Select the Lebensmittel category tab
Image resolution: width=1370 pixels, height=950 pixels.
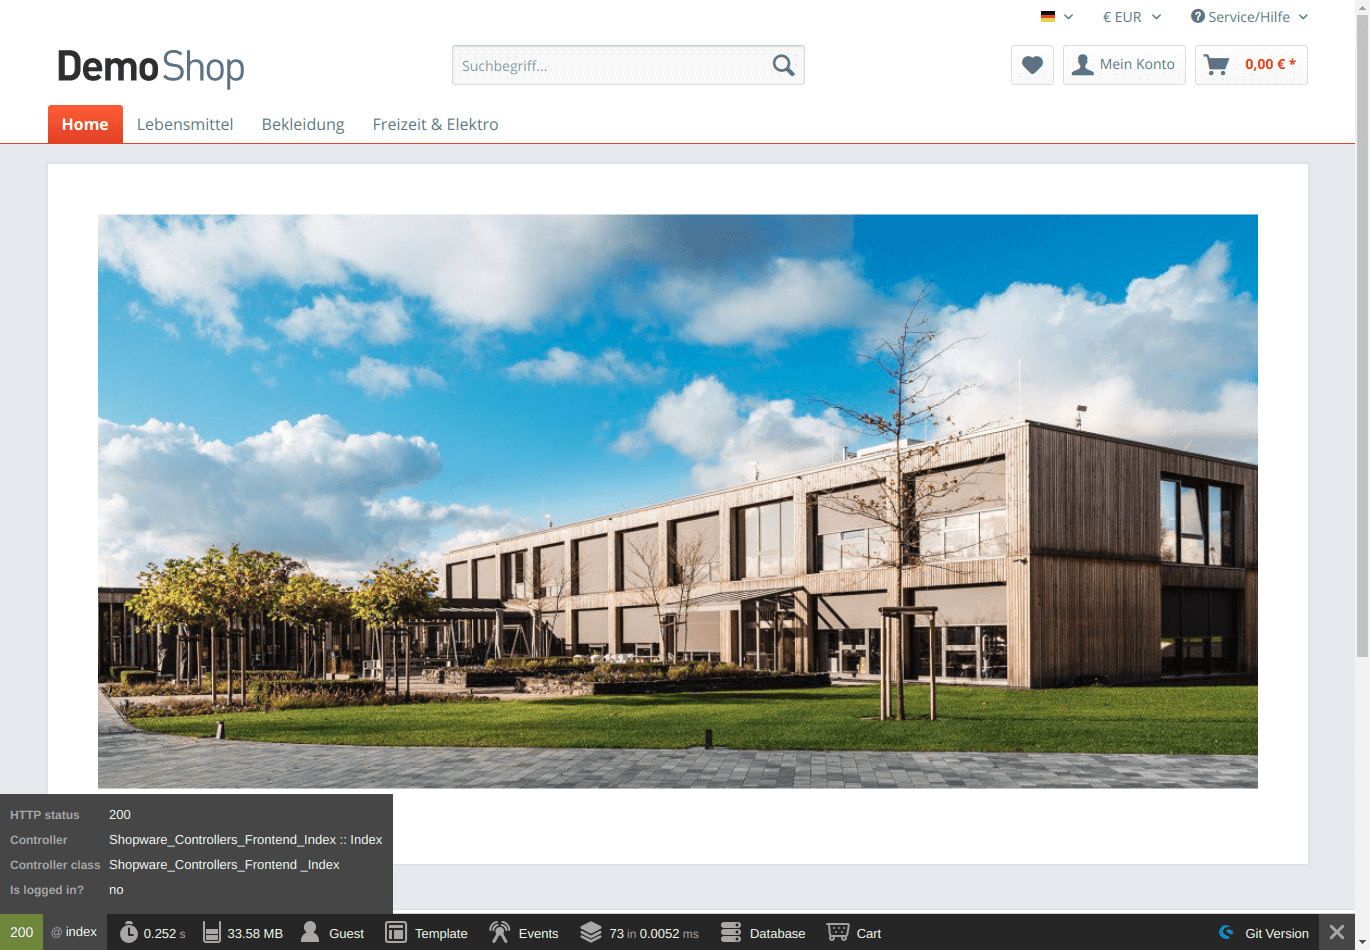185,124
